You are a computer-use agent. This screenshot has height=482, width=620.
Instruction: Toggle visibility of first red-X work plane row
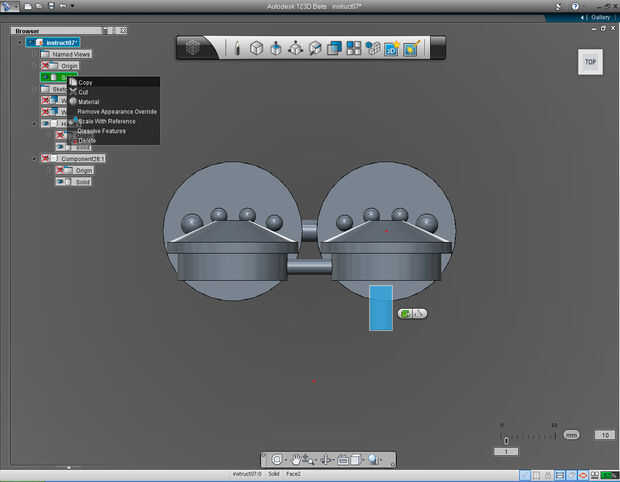point(45,100)
